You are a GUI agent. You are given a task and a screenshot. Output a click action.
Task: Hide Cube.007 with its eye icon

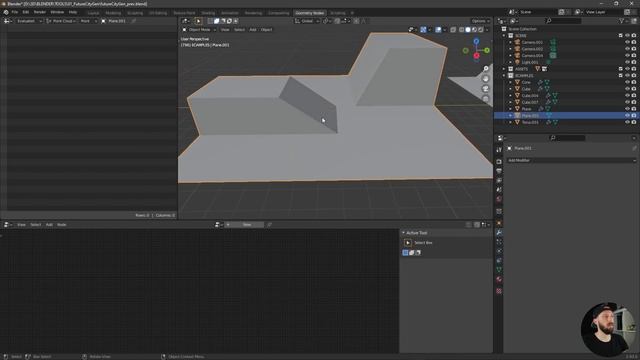click(x=627, y=102)
